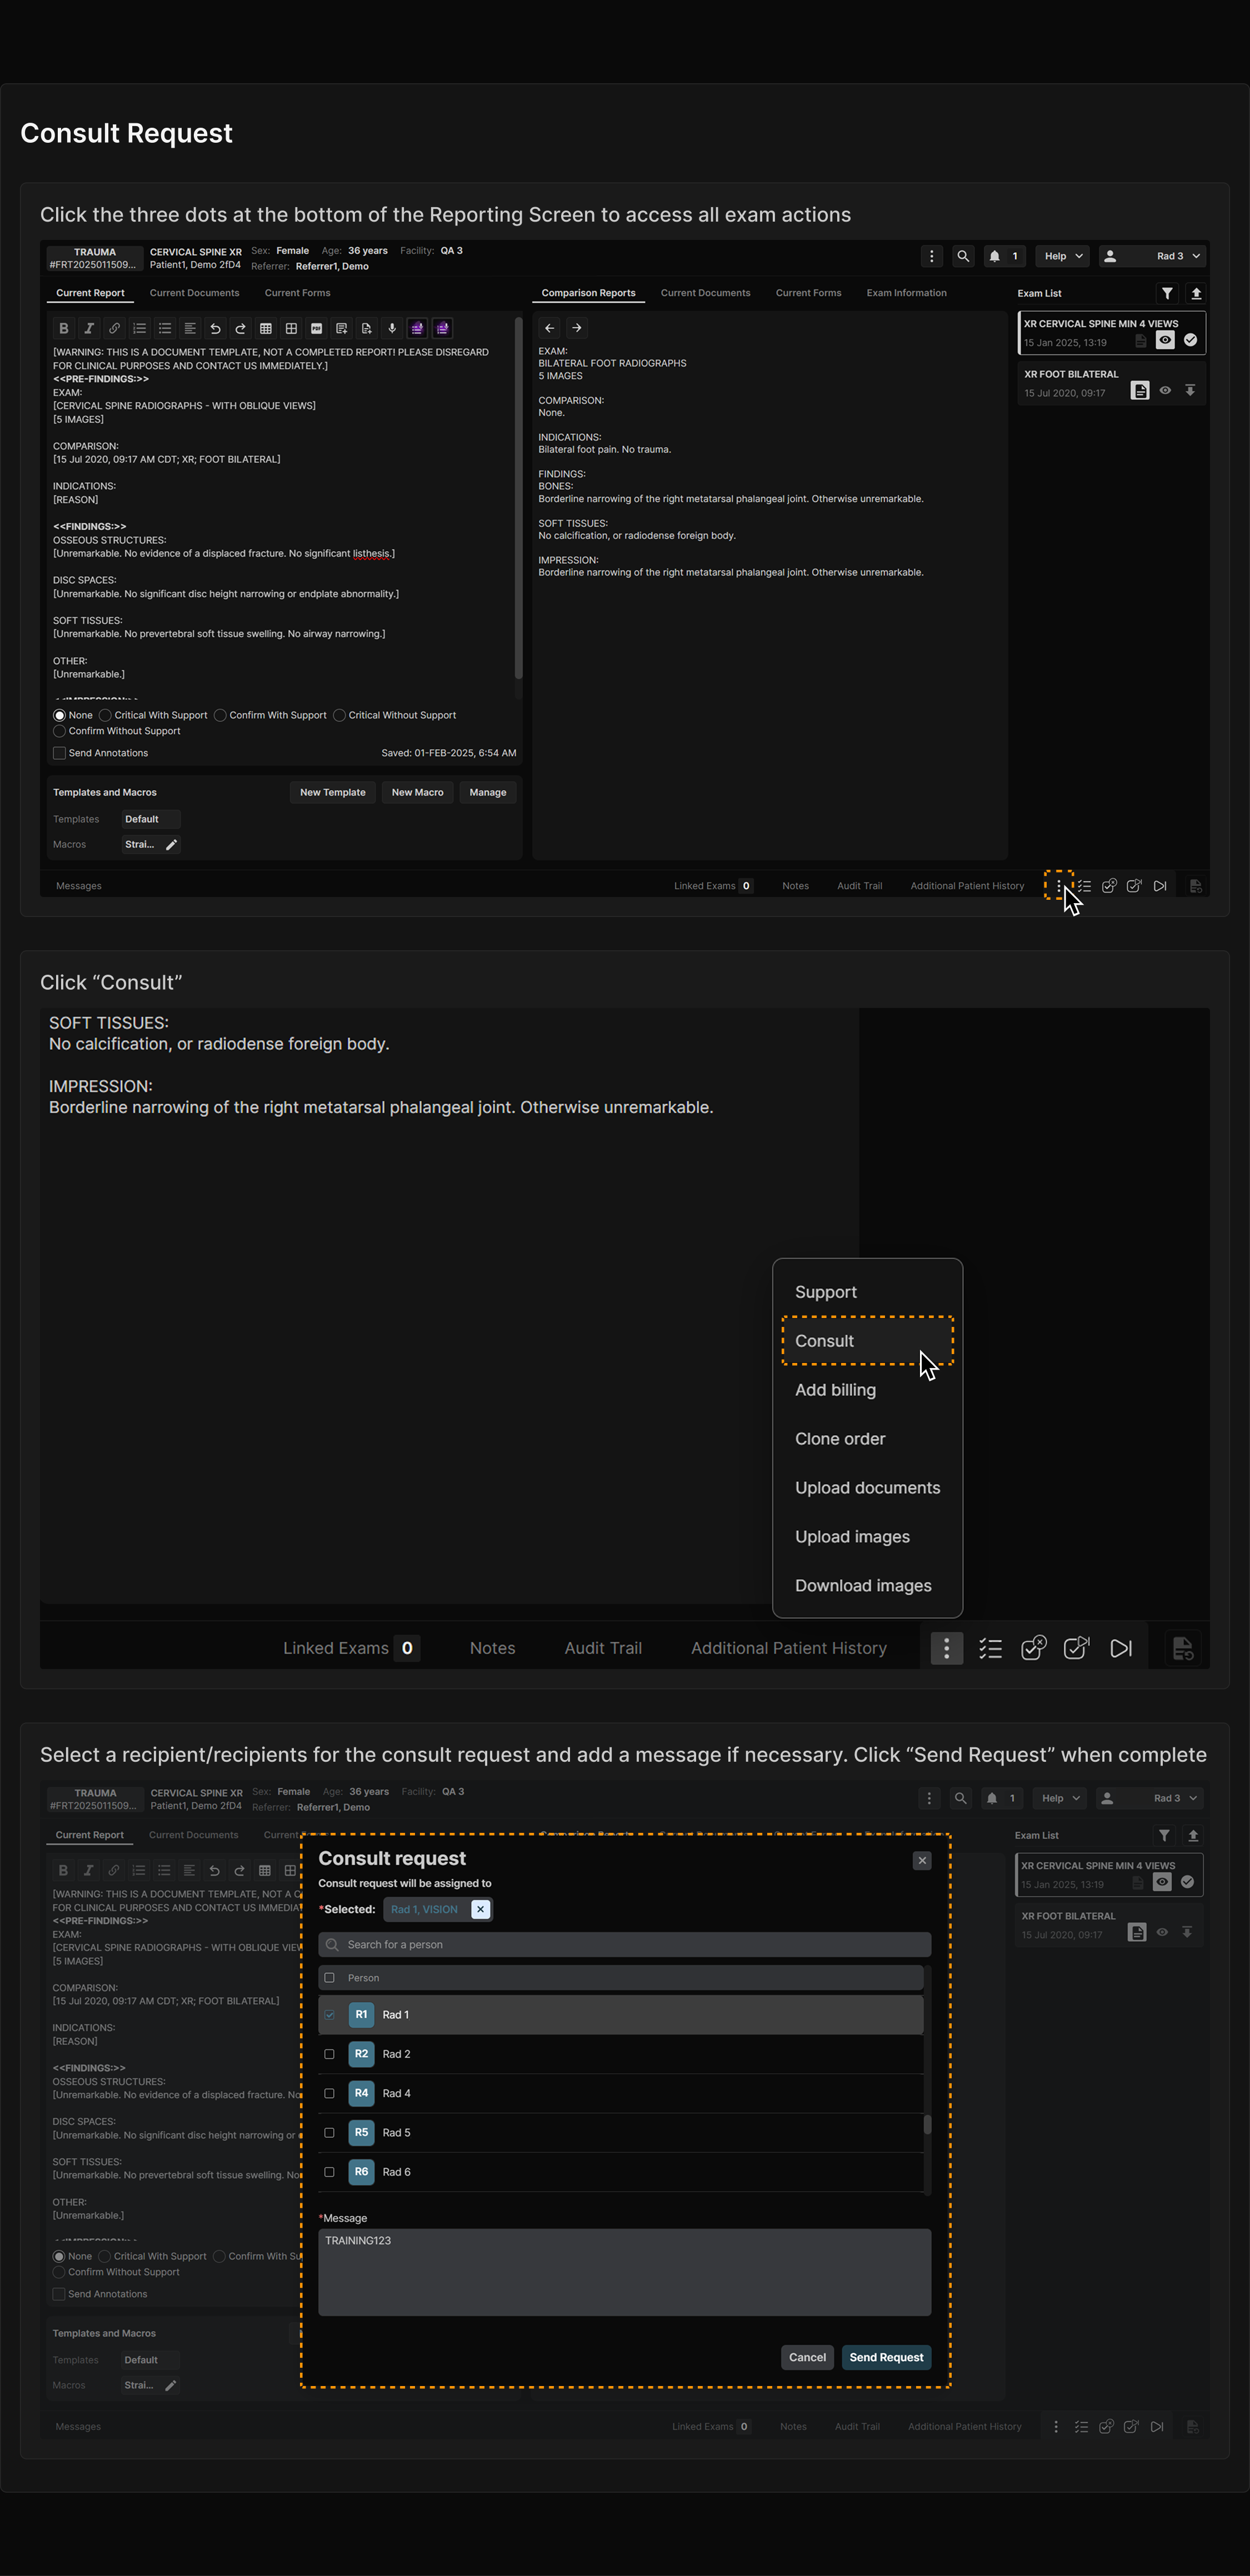This screenshot has height=2576, width=1250.
Task: Click the Redo arrow in top reporting screen toolbar
Action: [x=240, y=328]
